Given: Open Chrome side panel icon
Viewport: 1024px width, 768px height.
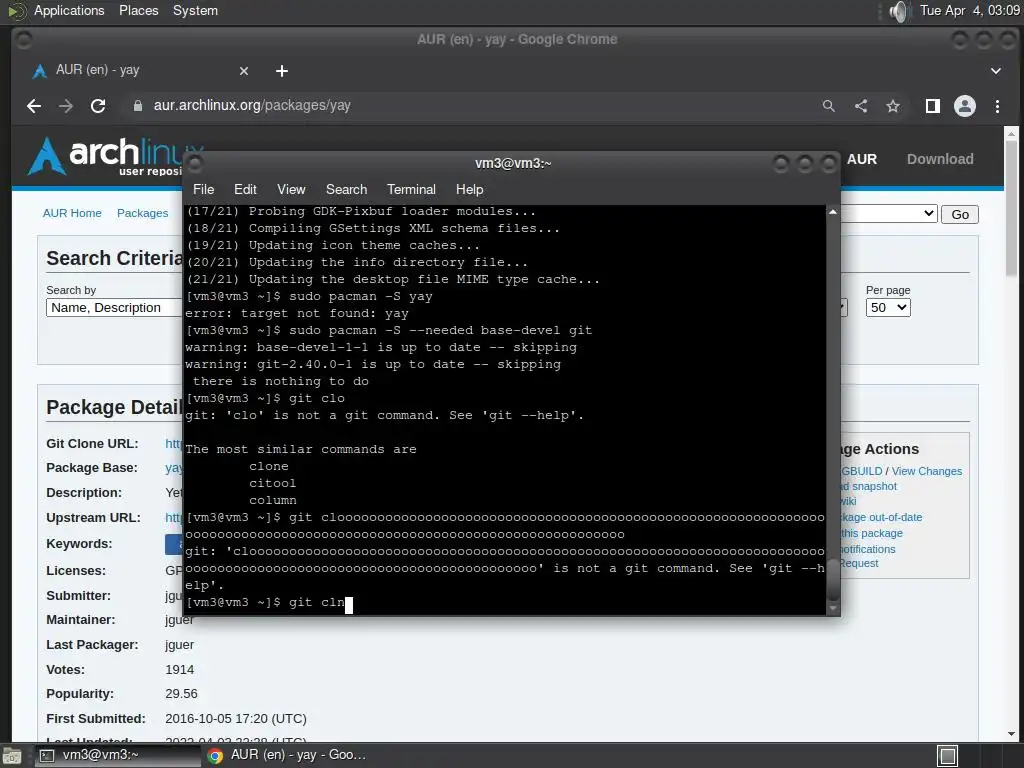Looking at the screenshot, I should click(x=933, y=106).
